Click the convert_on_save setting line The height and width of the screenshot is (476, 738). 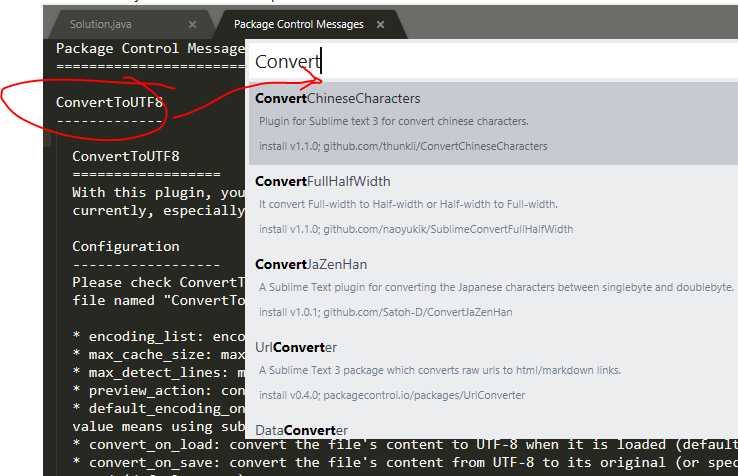(405, 462)
